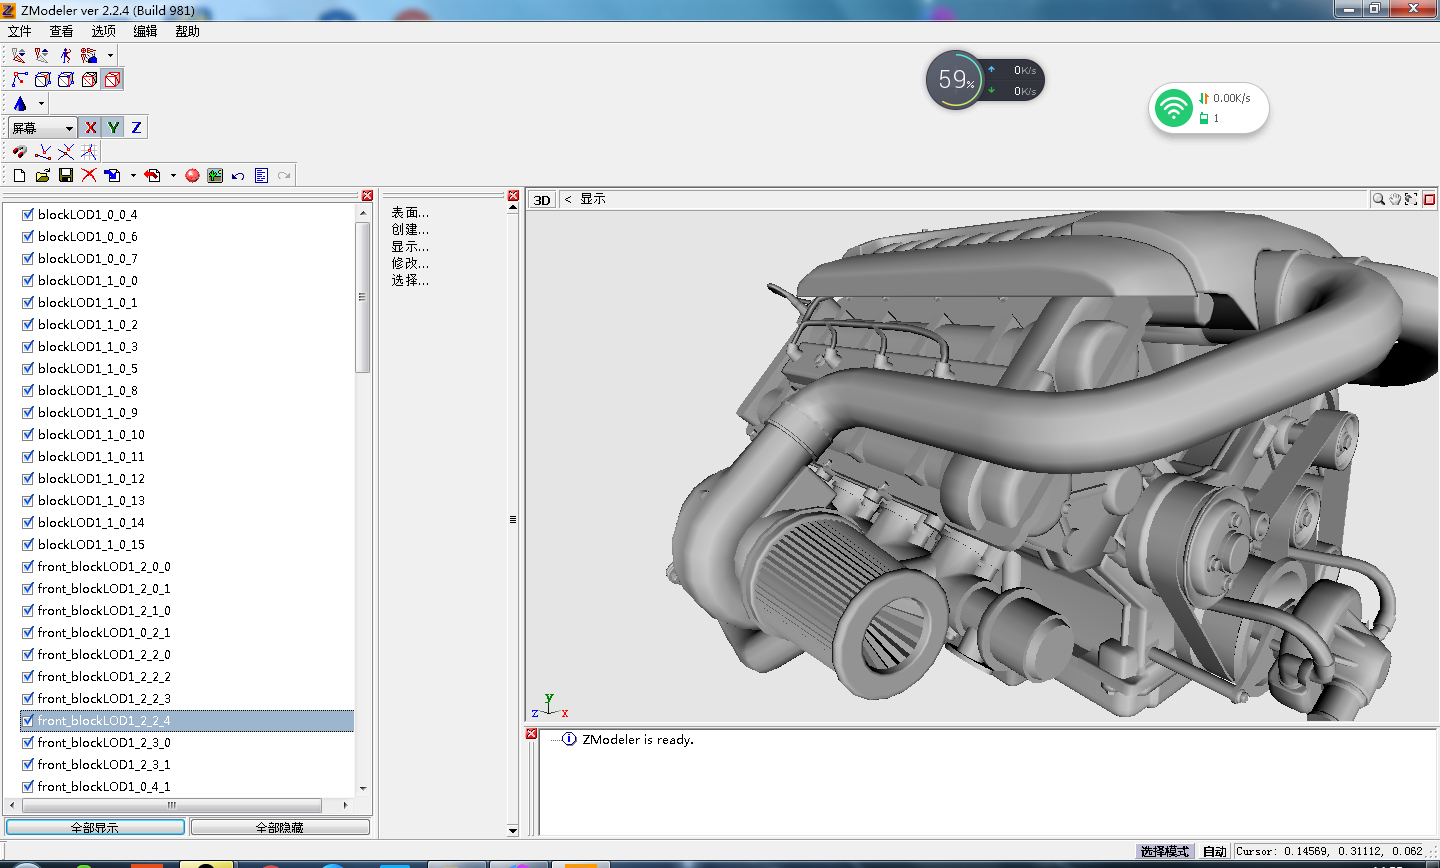The height and width of the screenshot is (868, 1440).
Task: Open the 屏幕 axis space dropdown
Action: click(42, 127)
